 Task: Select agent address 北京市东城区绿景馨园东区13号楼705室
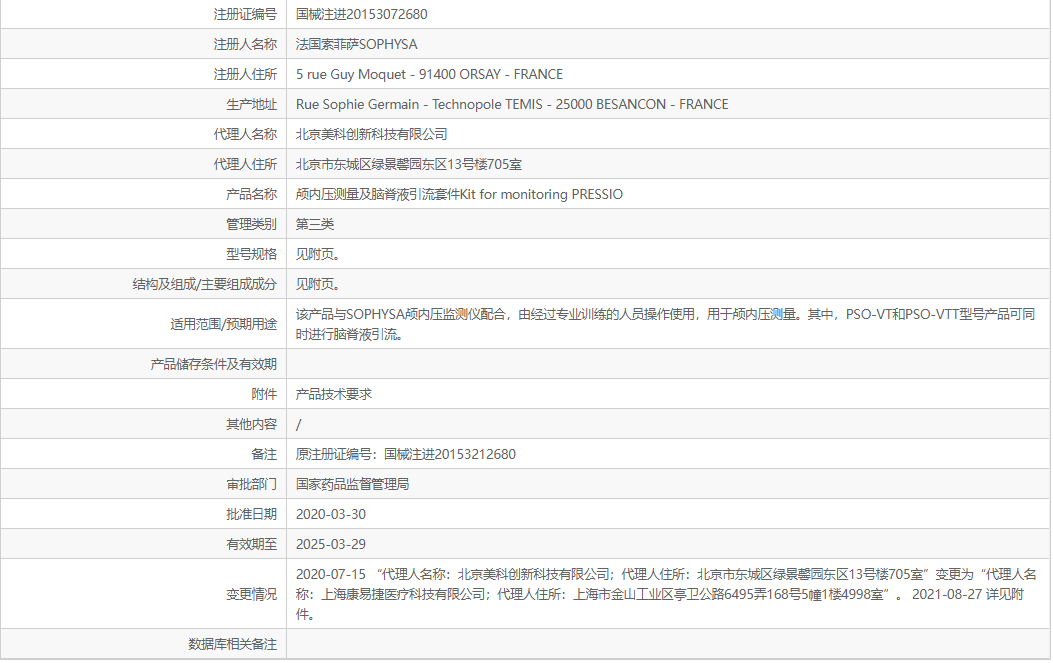click(x=409, y=165)
